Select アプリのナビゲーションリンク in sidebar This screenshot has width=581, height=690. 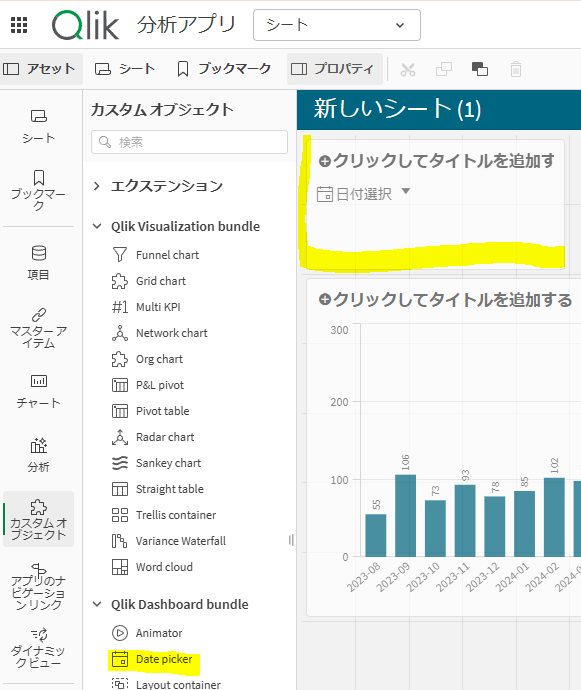(x=38, y=587)
